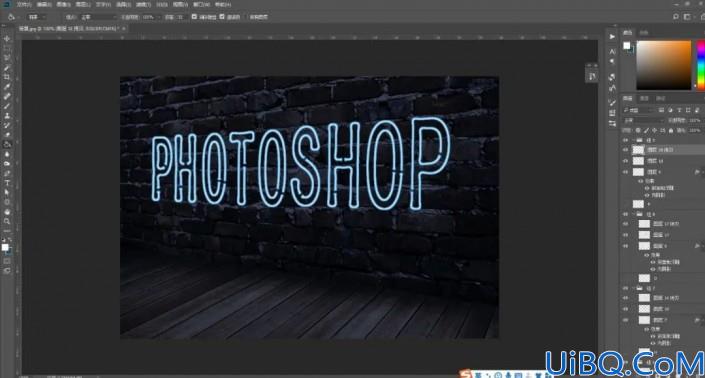Toggle Effects visibility under first fx layer
The width and height of the screenshot is (705, 378).
[641, 181]
